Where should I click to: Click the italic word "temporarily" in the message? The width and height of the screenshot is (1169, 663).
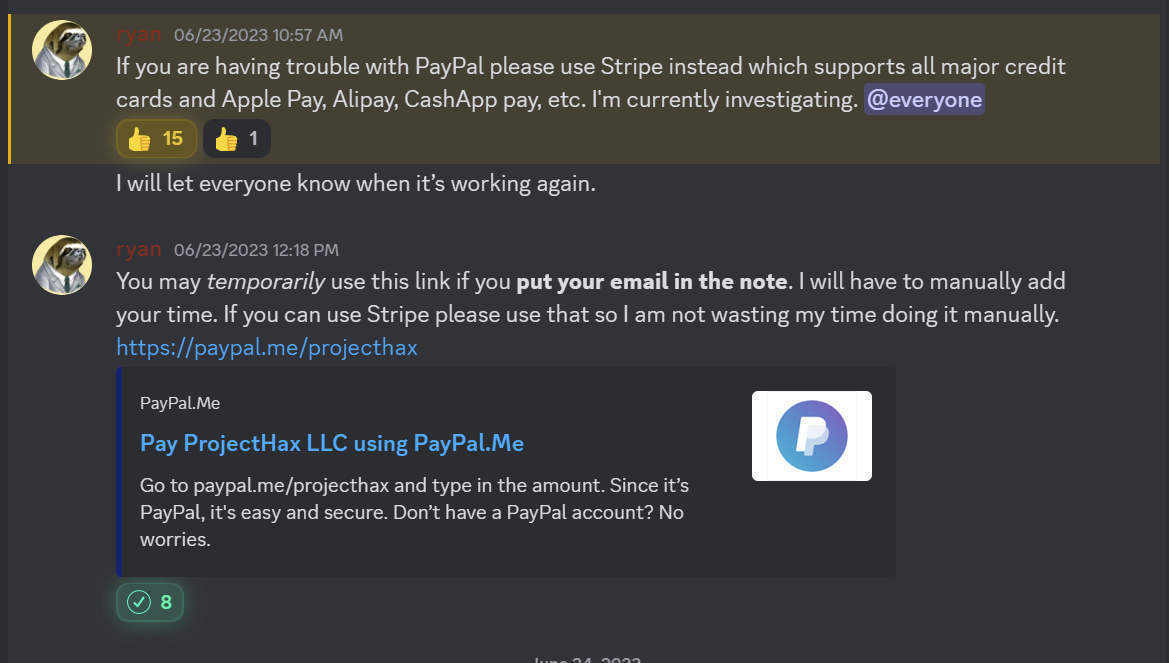point(265,282)
